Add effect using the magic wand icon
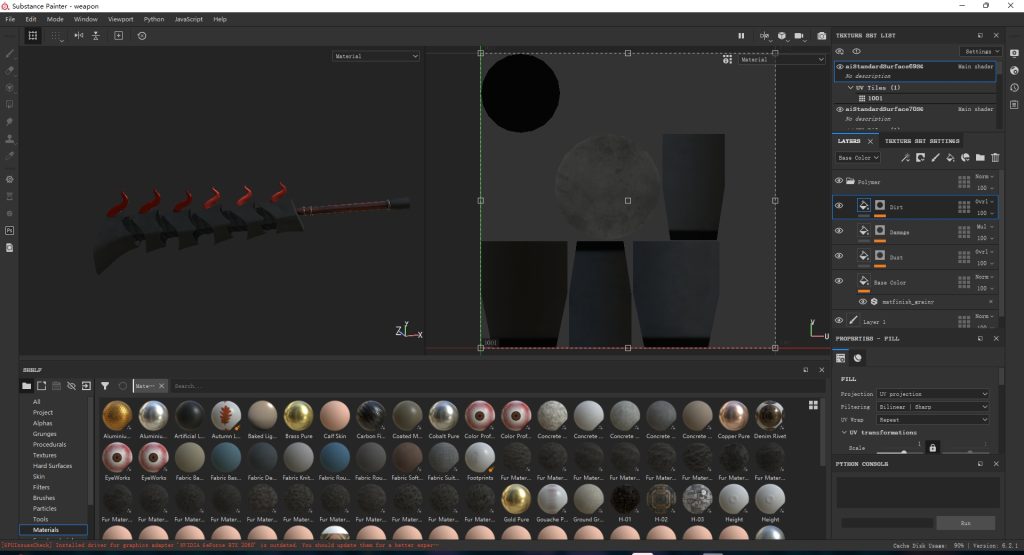This screenshot has height=555, width=1024. pyautogui.click(x=905, y=157)
